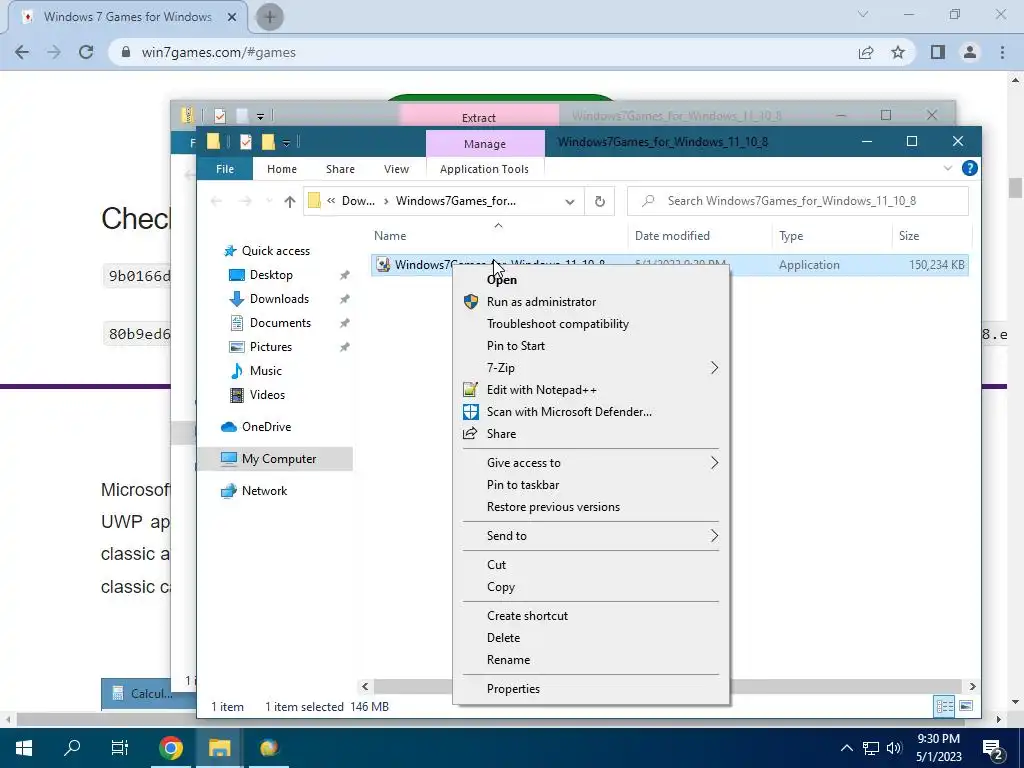This screenshot has height=768, width=1024.
Task: Click the Extract tab in back window
Action: (x=479, y=118)
